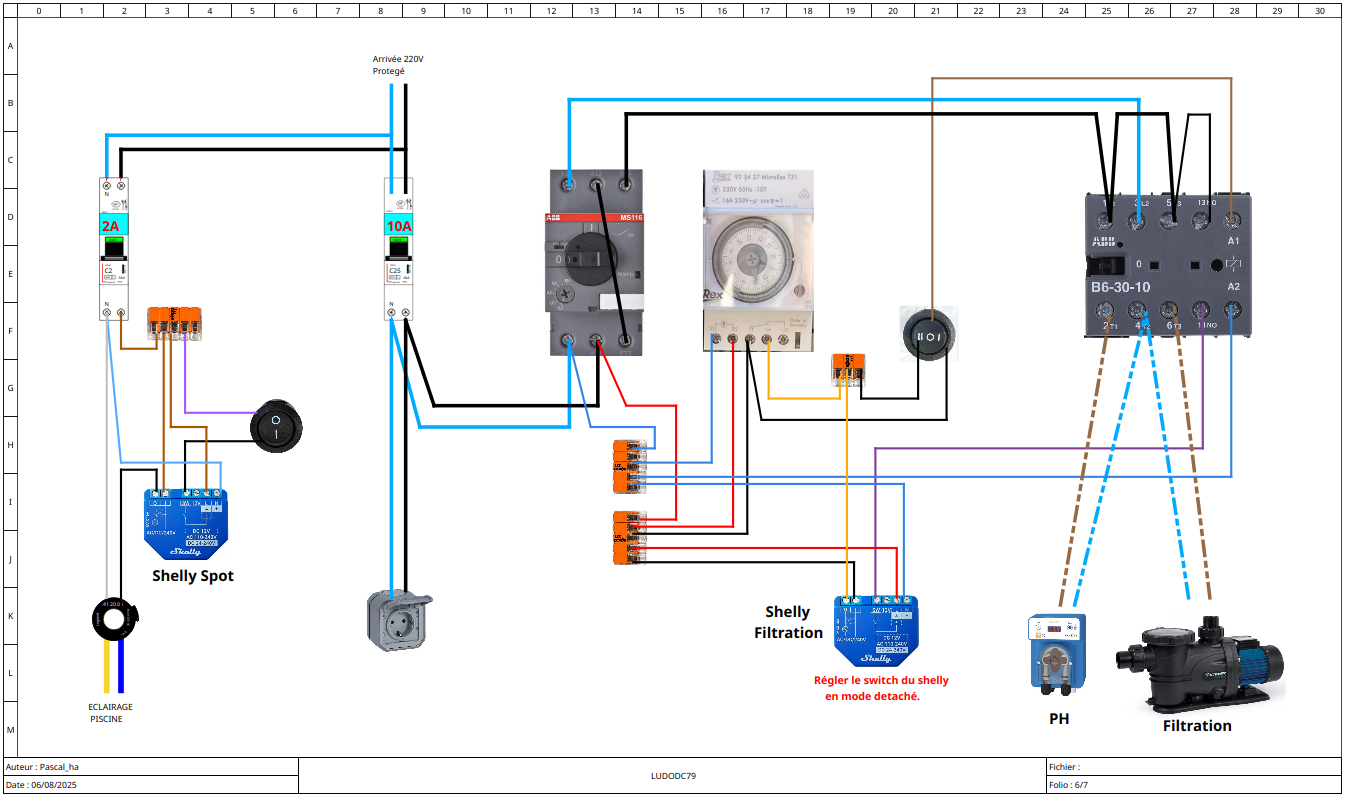
Task: Click the LUDODC79 title block cell
Action: (672, 775)
